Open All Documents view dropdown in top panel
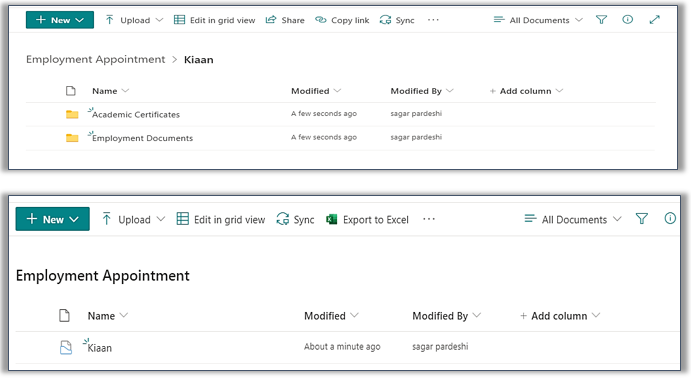Screen dimensions: 691x378 [x=538, y=20]
